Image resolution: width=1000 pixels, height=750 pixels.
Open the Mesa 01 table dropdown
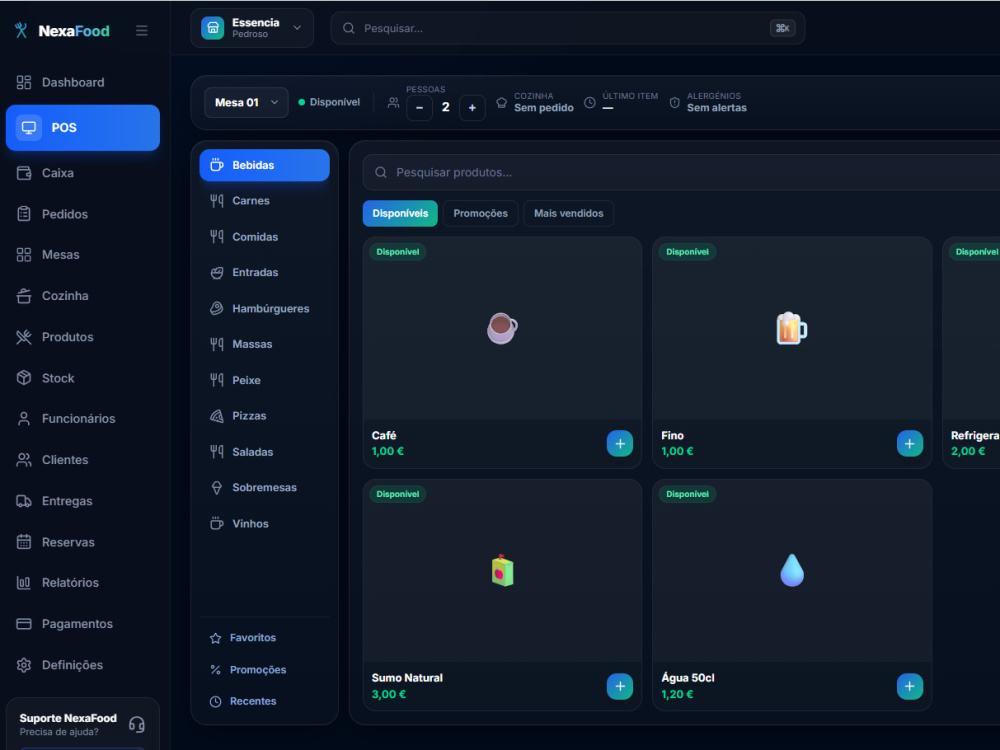point(246,103)
